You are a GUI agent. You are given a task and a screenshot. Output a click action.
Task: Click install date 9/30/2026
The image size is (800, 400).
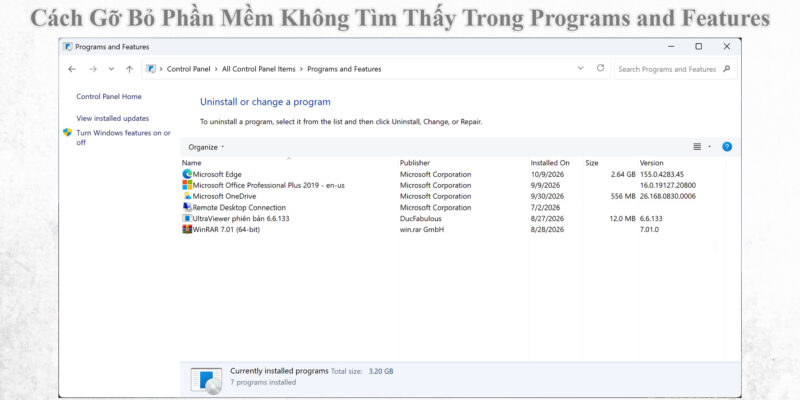click(547, 196)
